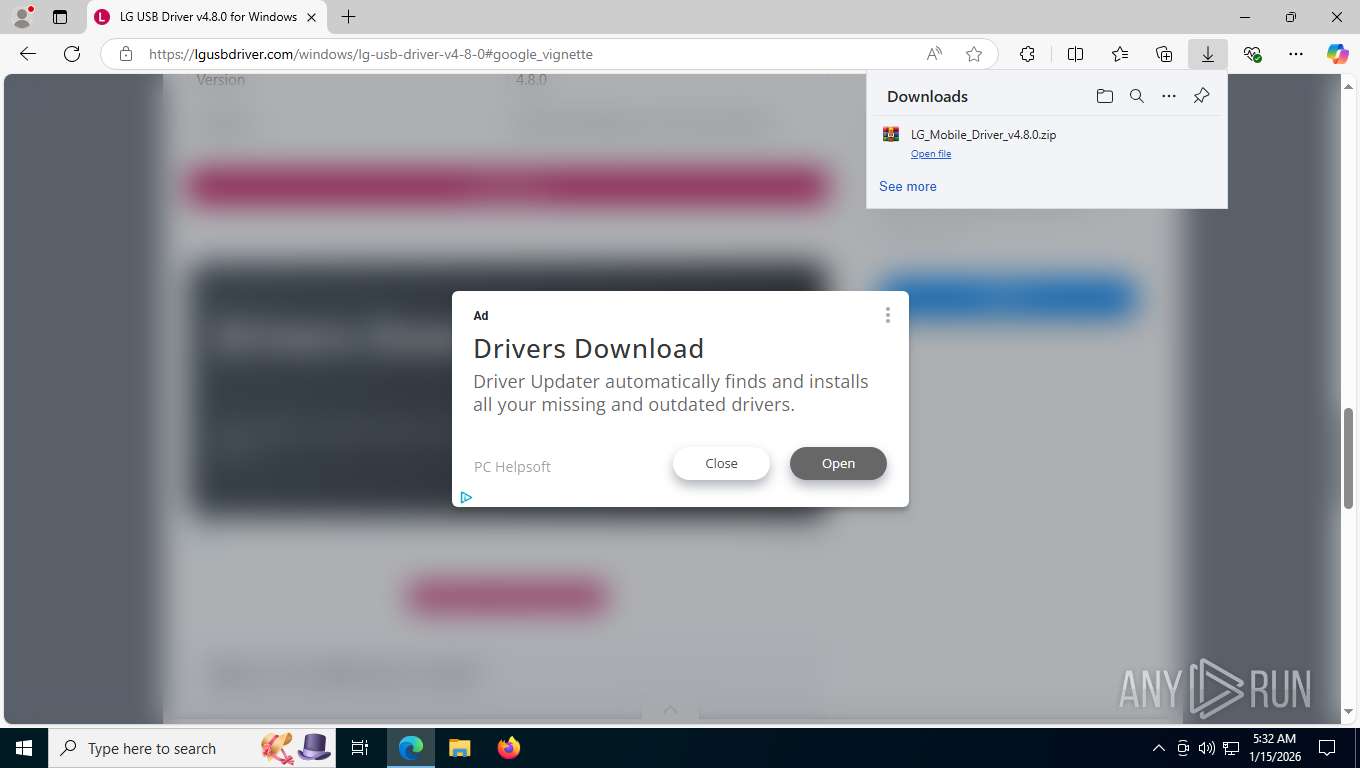
Task: Toggle the Downloads toolbar button
Action: coord(1208,54)
